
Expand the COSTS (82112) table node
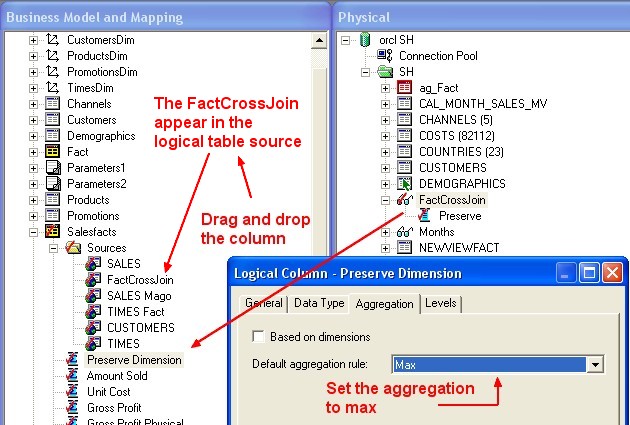click(x=385, y=136)
